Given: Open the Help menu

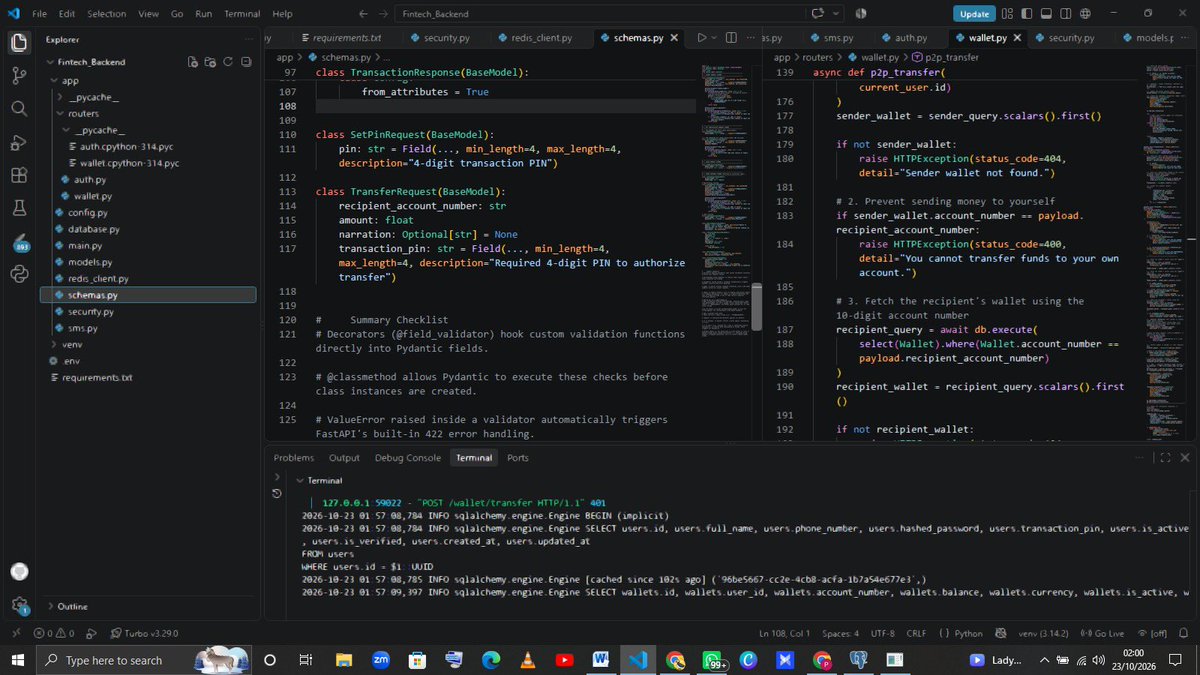Looking at the screenshot, I should pos(283,14).
